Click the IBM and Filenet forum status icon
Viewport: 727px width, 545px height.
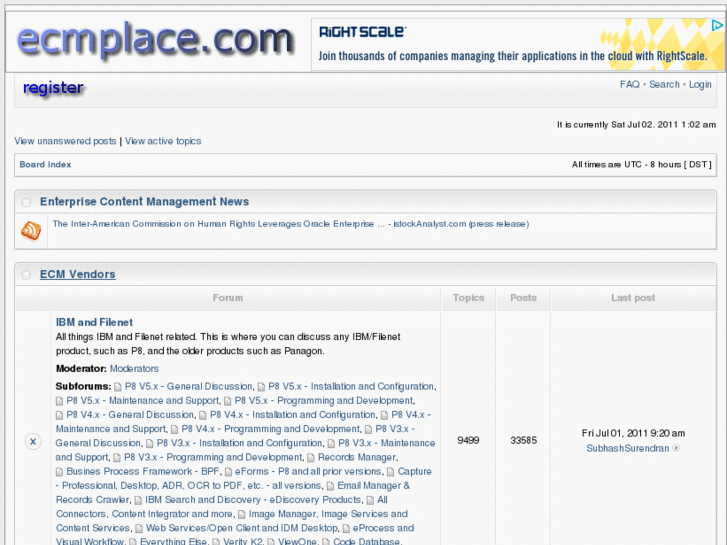point(32,441)
